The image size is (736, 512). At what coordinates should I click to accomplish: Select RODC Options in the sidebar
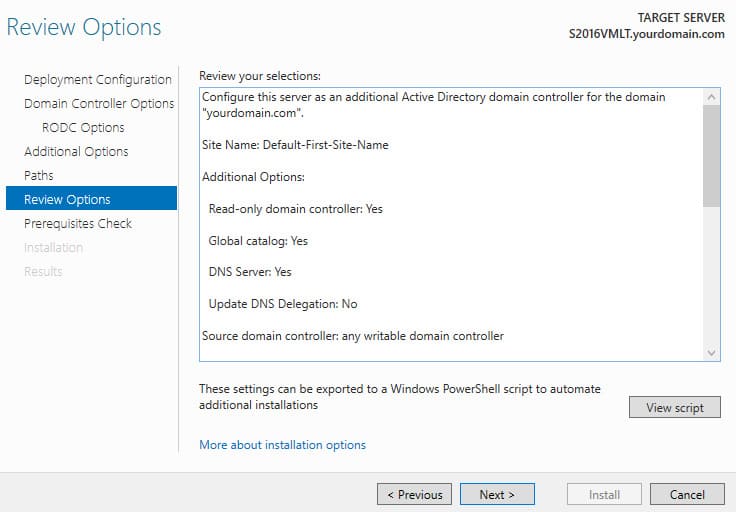(x=83, y=128)
